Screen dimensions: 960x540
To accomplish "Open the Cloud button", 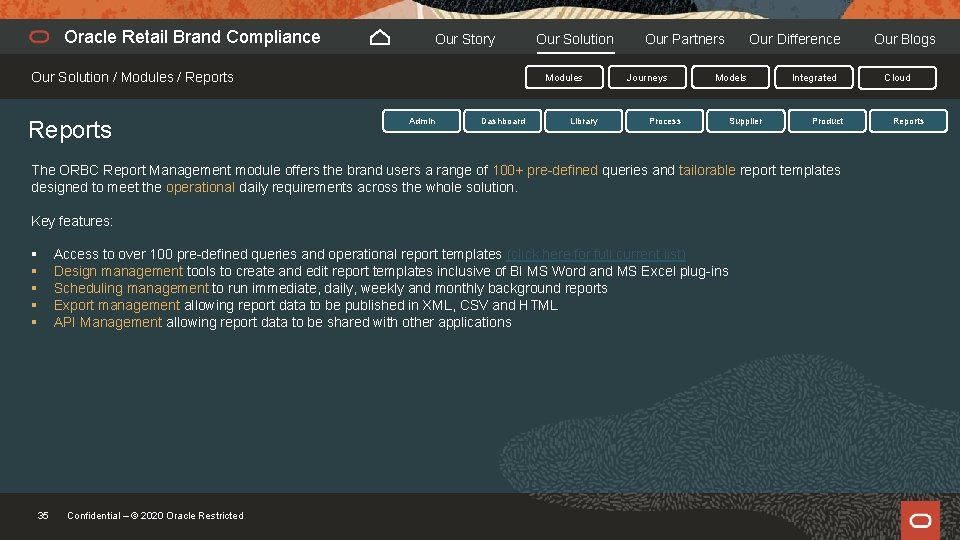I will [x=897, y=78].
